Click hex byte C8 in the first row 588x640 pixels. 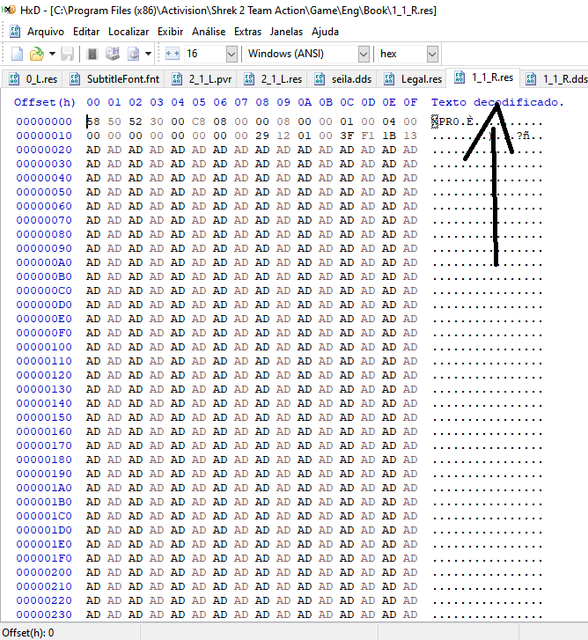(199, 122)
